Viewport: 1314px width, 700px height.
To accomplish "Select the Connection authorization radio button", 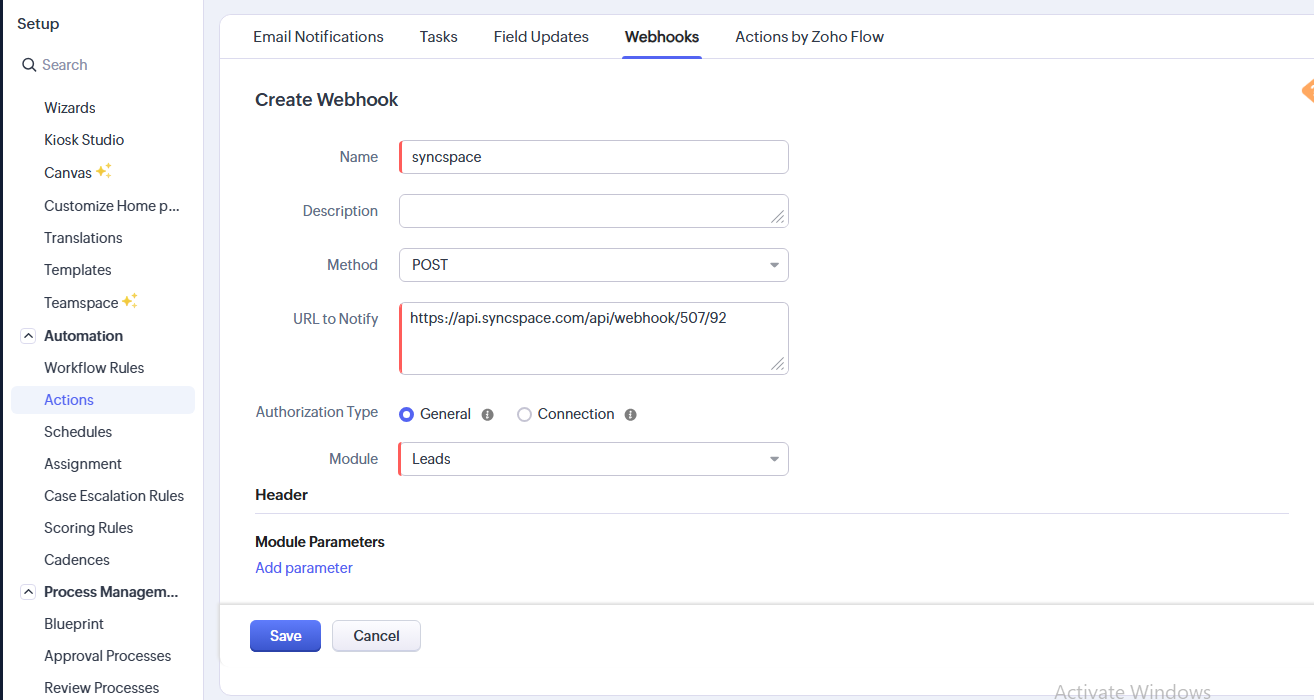I will coord(524,414).
